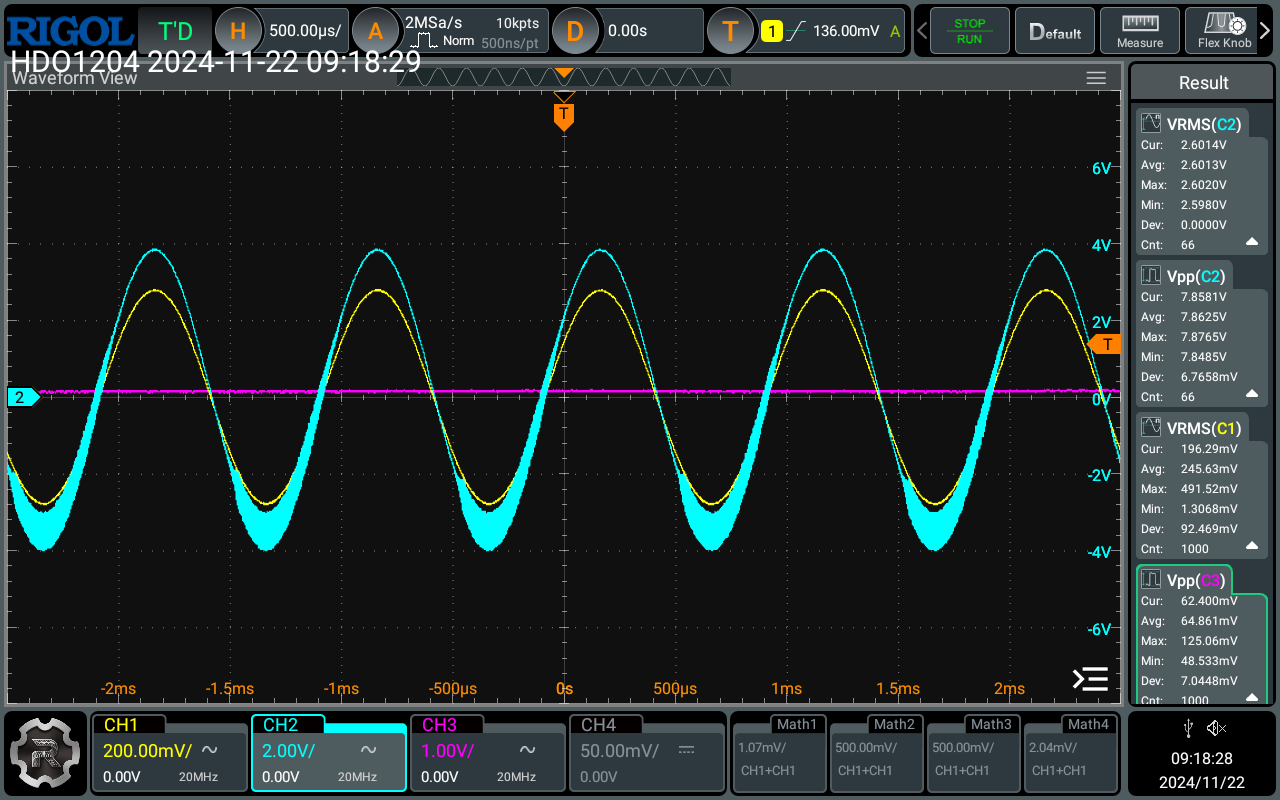Open the Flex Knob settings
Screen dimensions: 1280x800
[x=1224, y=31]
